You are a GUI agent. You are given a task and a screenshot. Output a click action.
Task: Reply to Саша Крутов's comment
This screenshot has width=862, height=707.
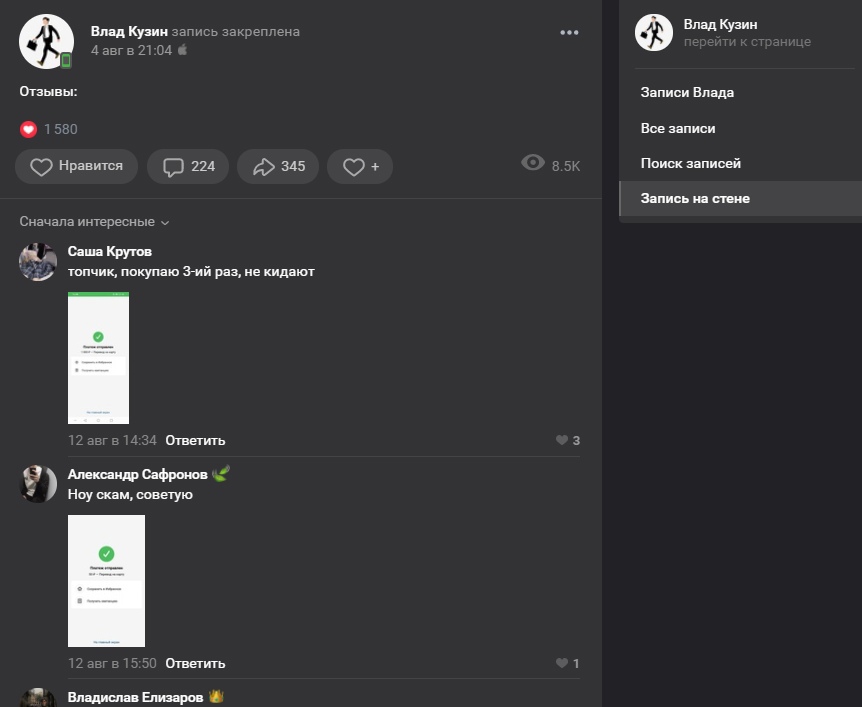195,440
